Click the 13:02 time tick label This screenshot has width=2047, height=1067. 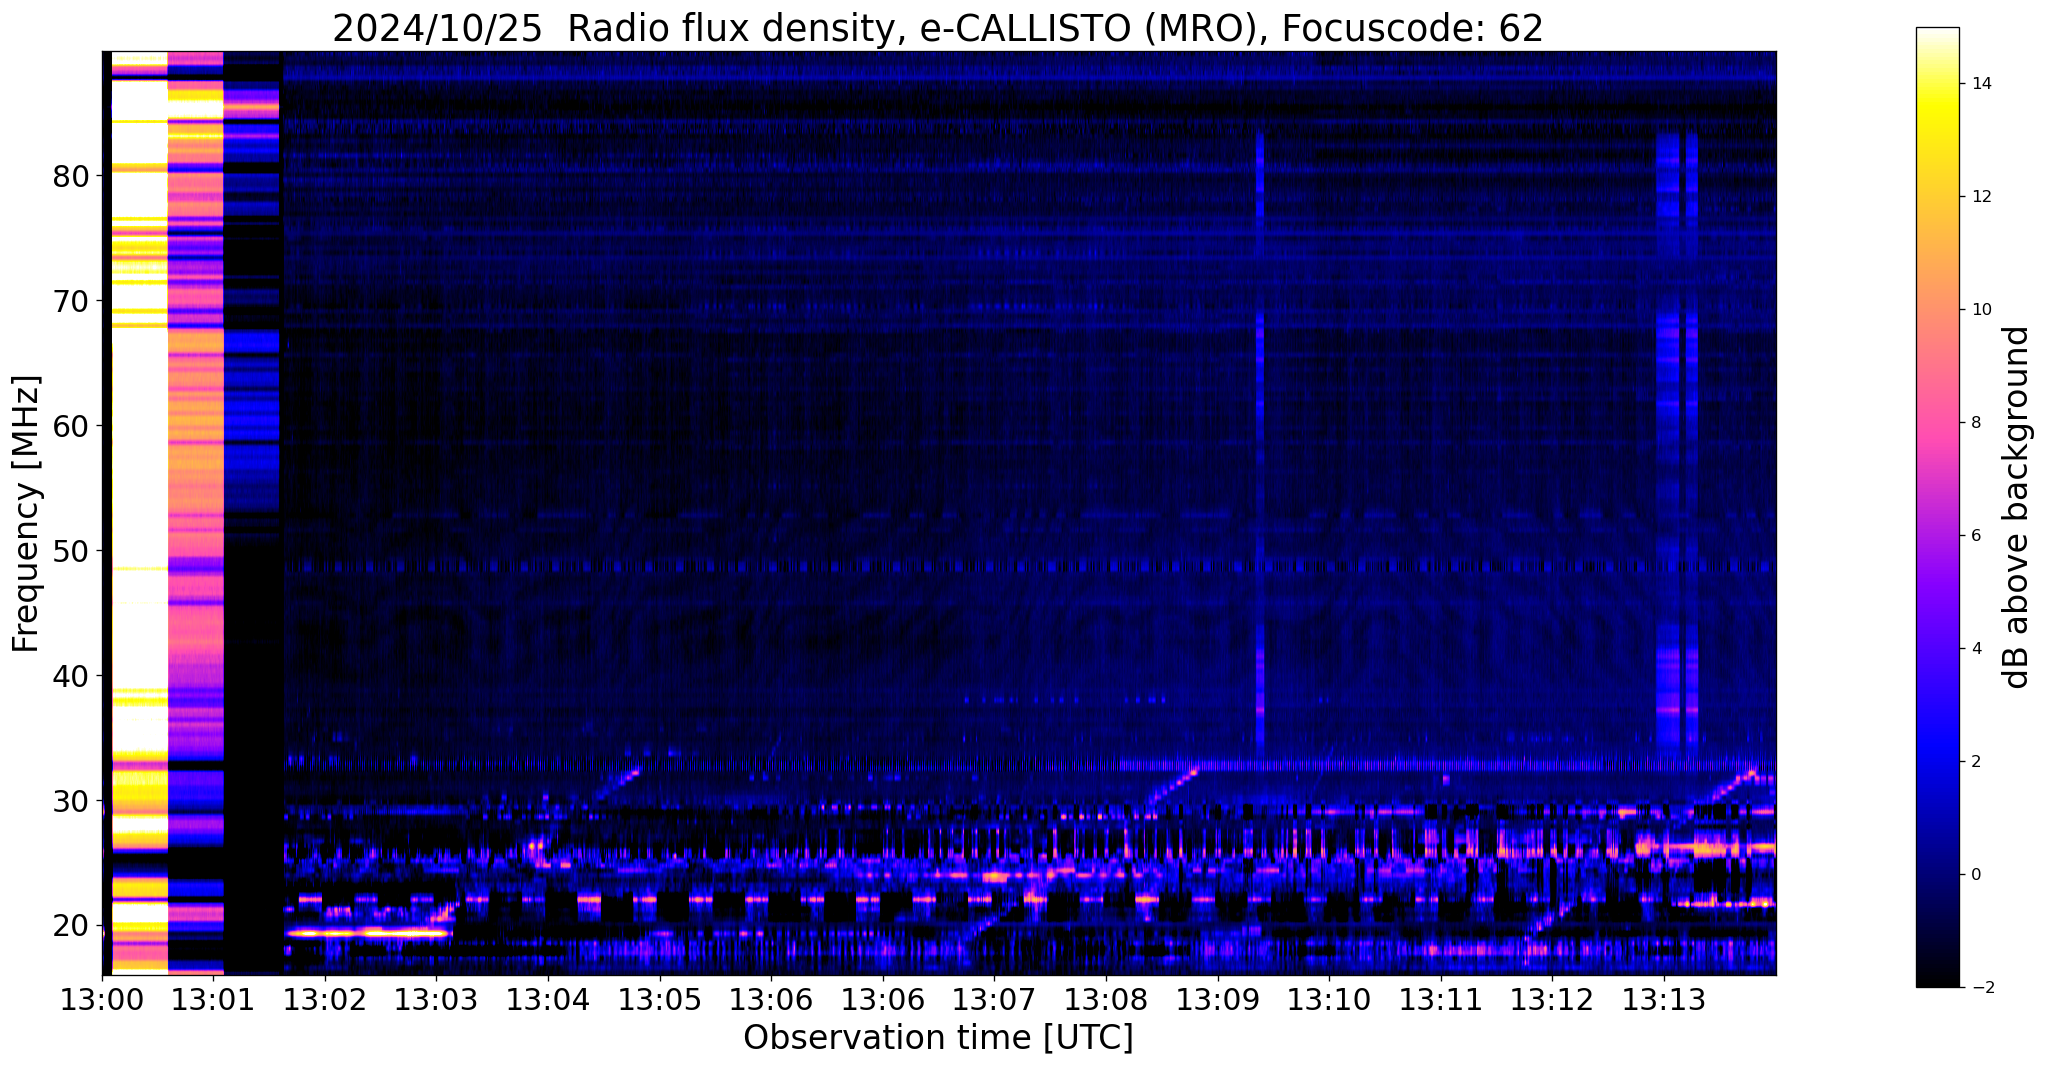326,999
